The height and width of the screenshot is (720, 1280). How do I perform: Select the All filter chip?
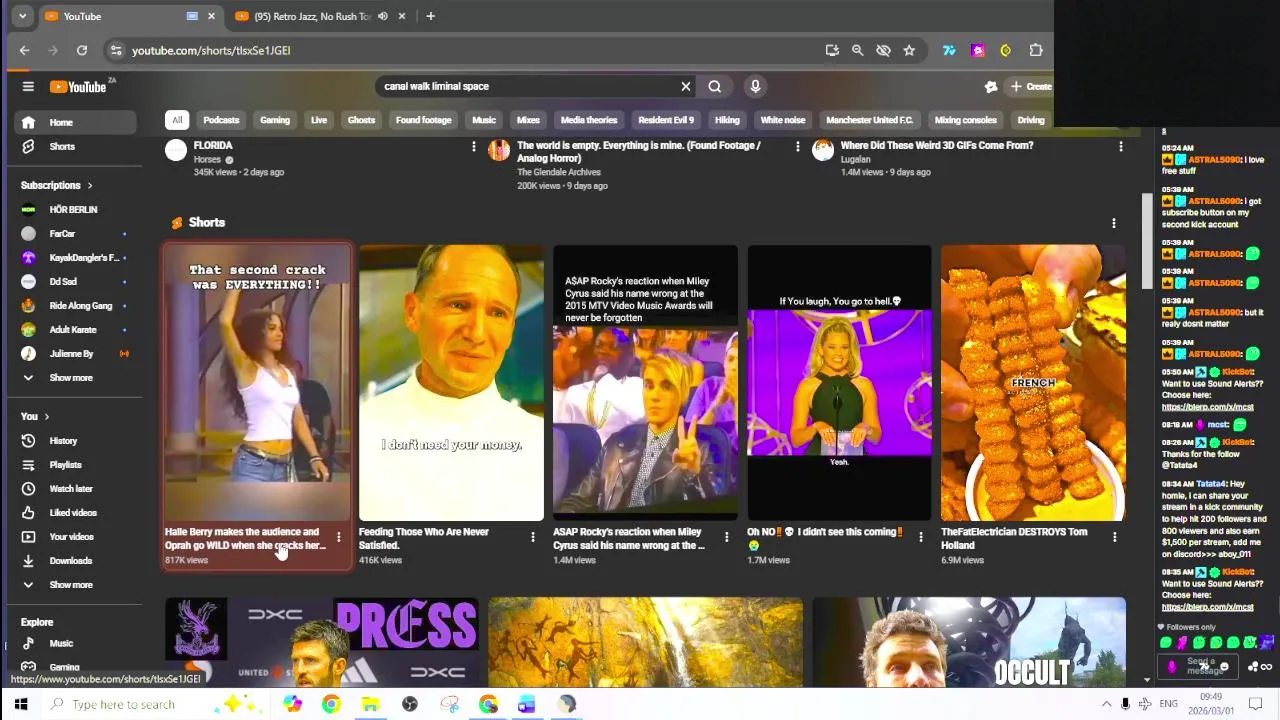(x=177, y=121)
